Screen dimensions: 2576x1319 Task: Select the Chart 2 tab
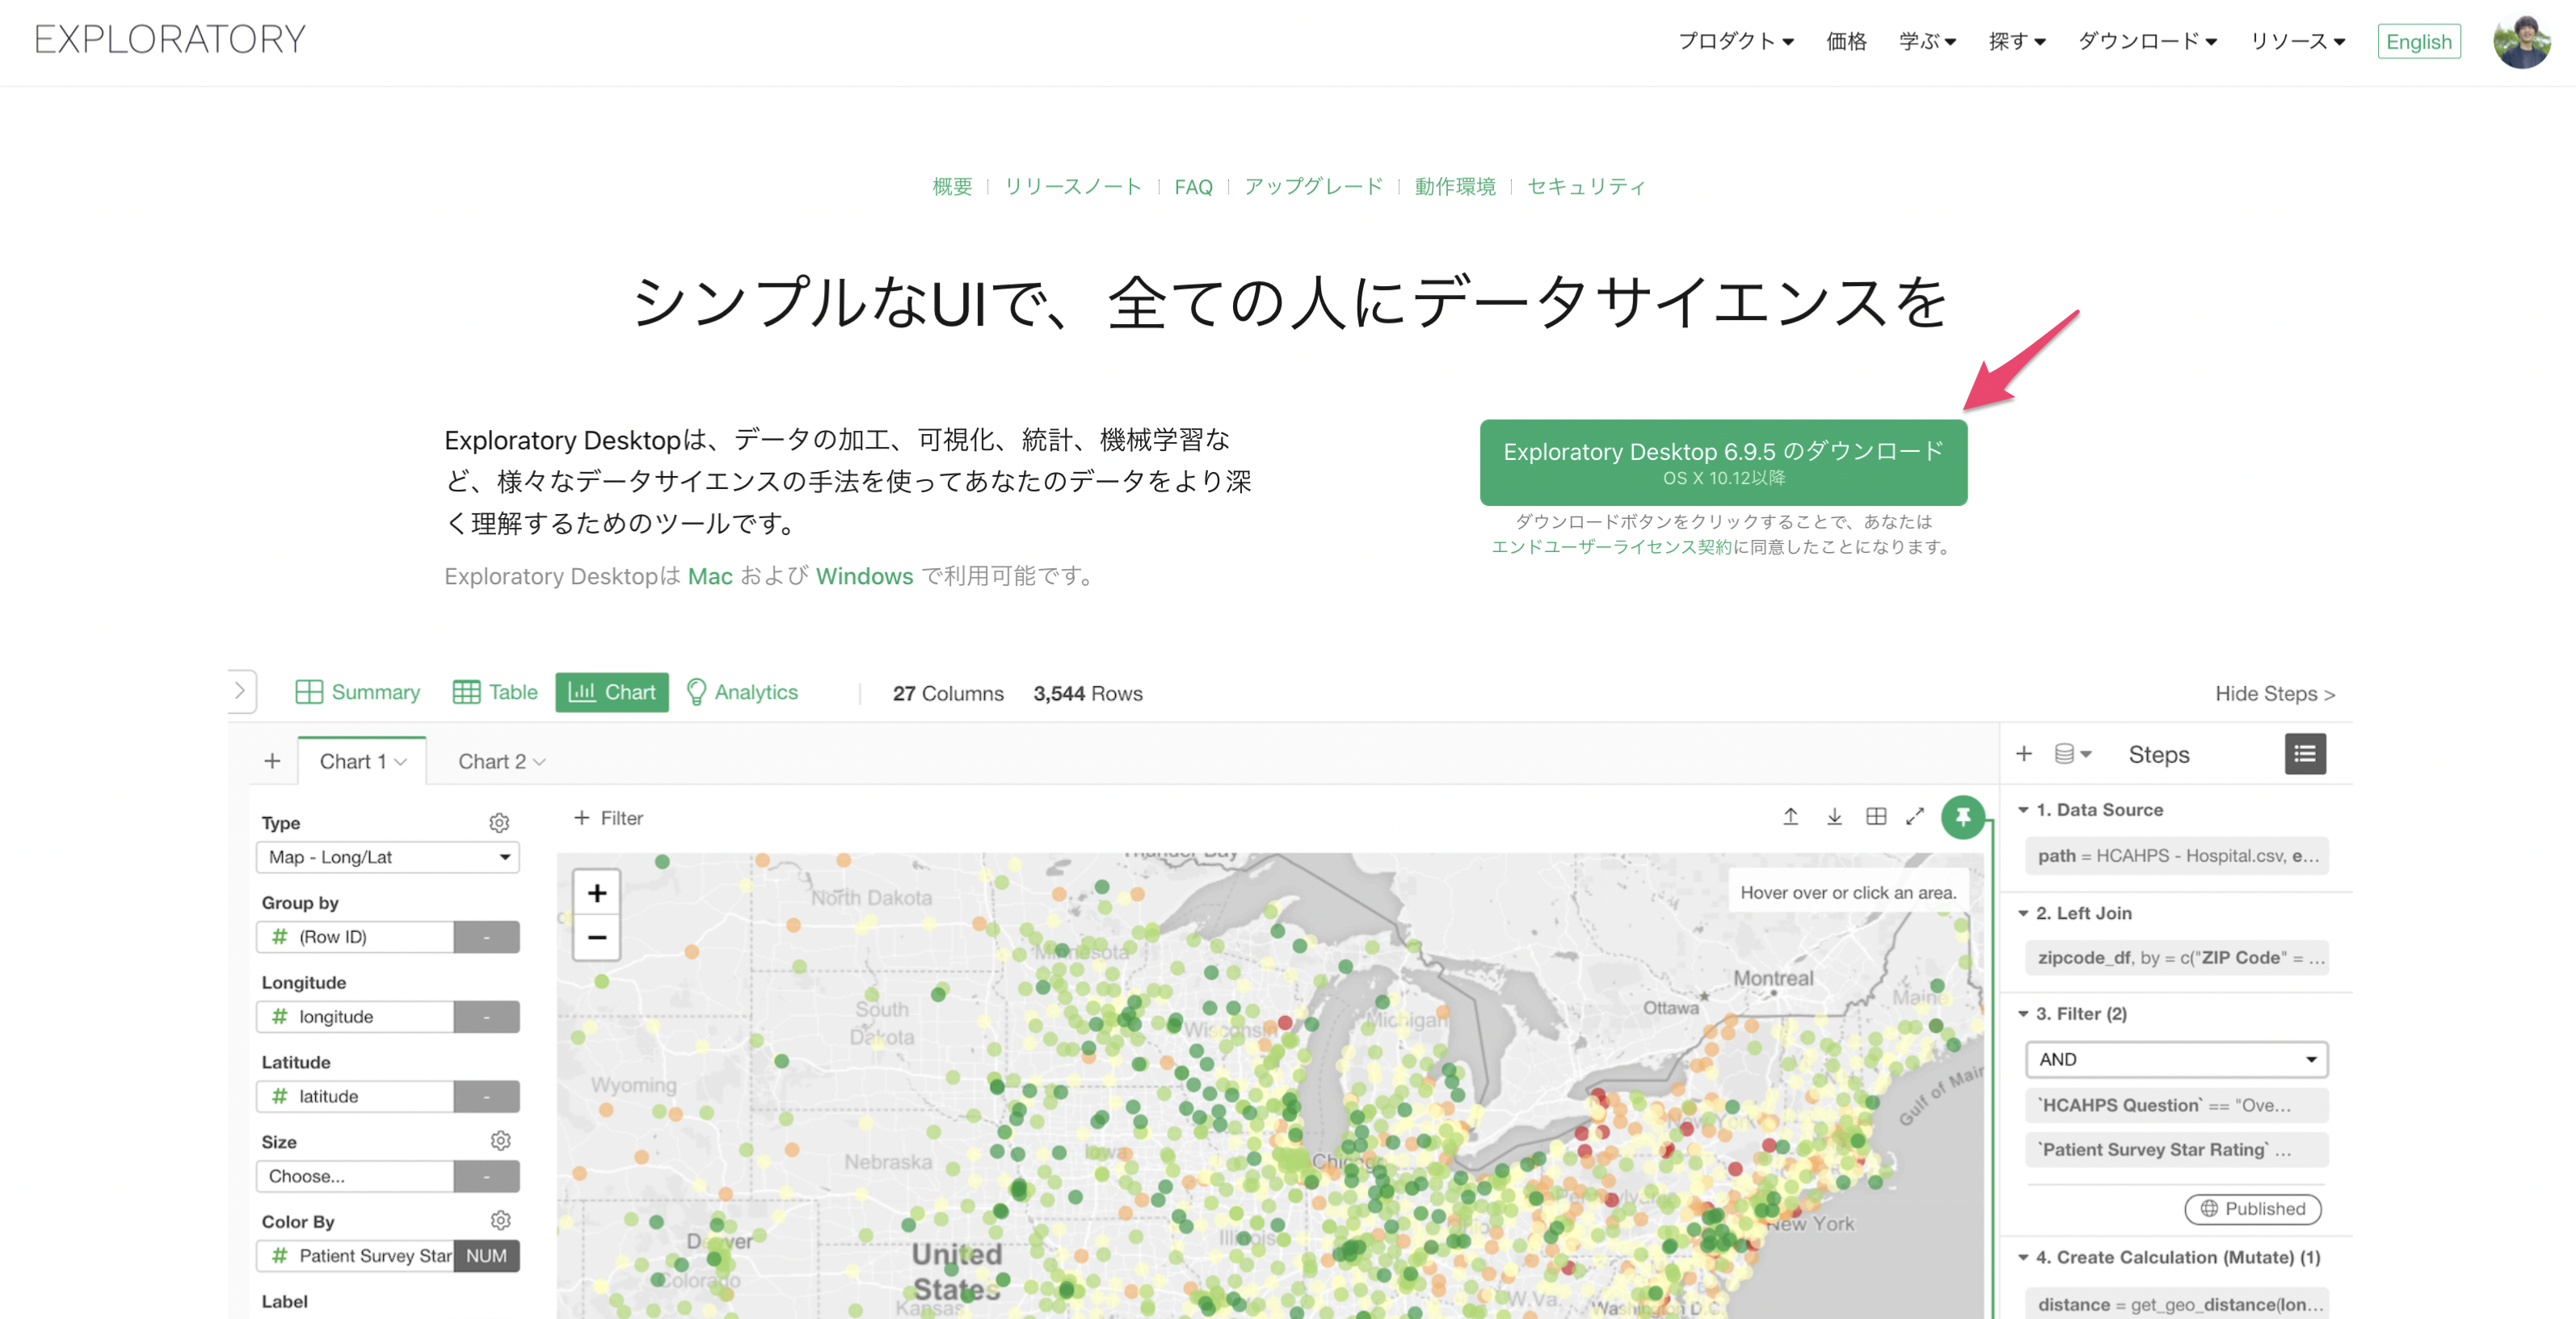pos(501,761)
